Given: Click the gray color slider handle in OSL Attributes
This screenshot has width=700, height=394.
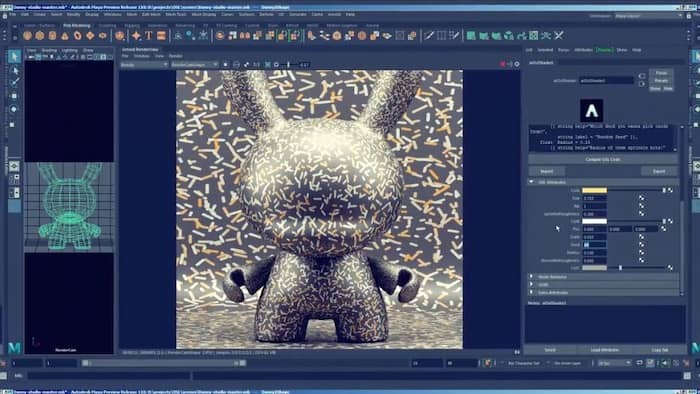Looking at the screenshot, I should pyautogui.click(x=620, y=268).
